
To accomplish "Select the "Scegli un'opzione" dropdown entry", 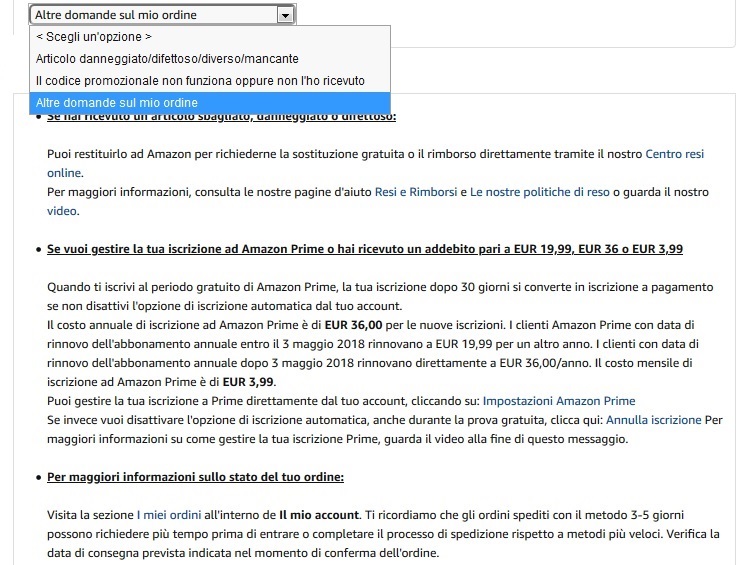I will coord(210,36).
